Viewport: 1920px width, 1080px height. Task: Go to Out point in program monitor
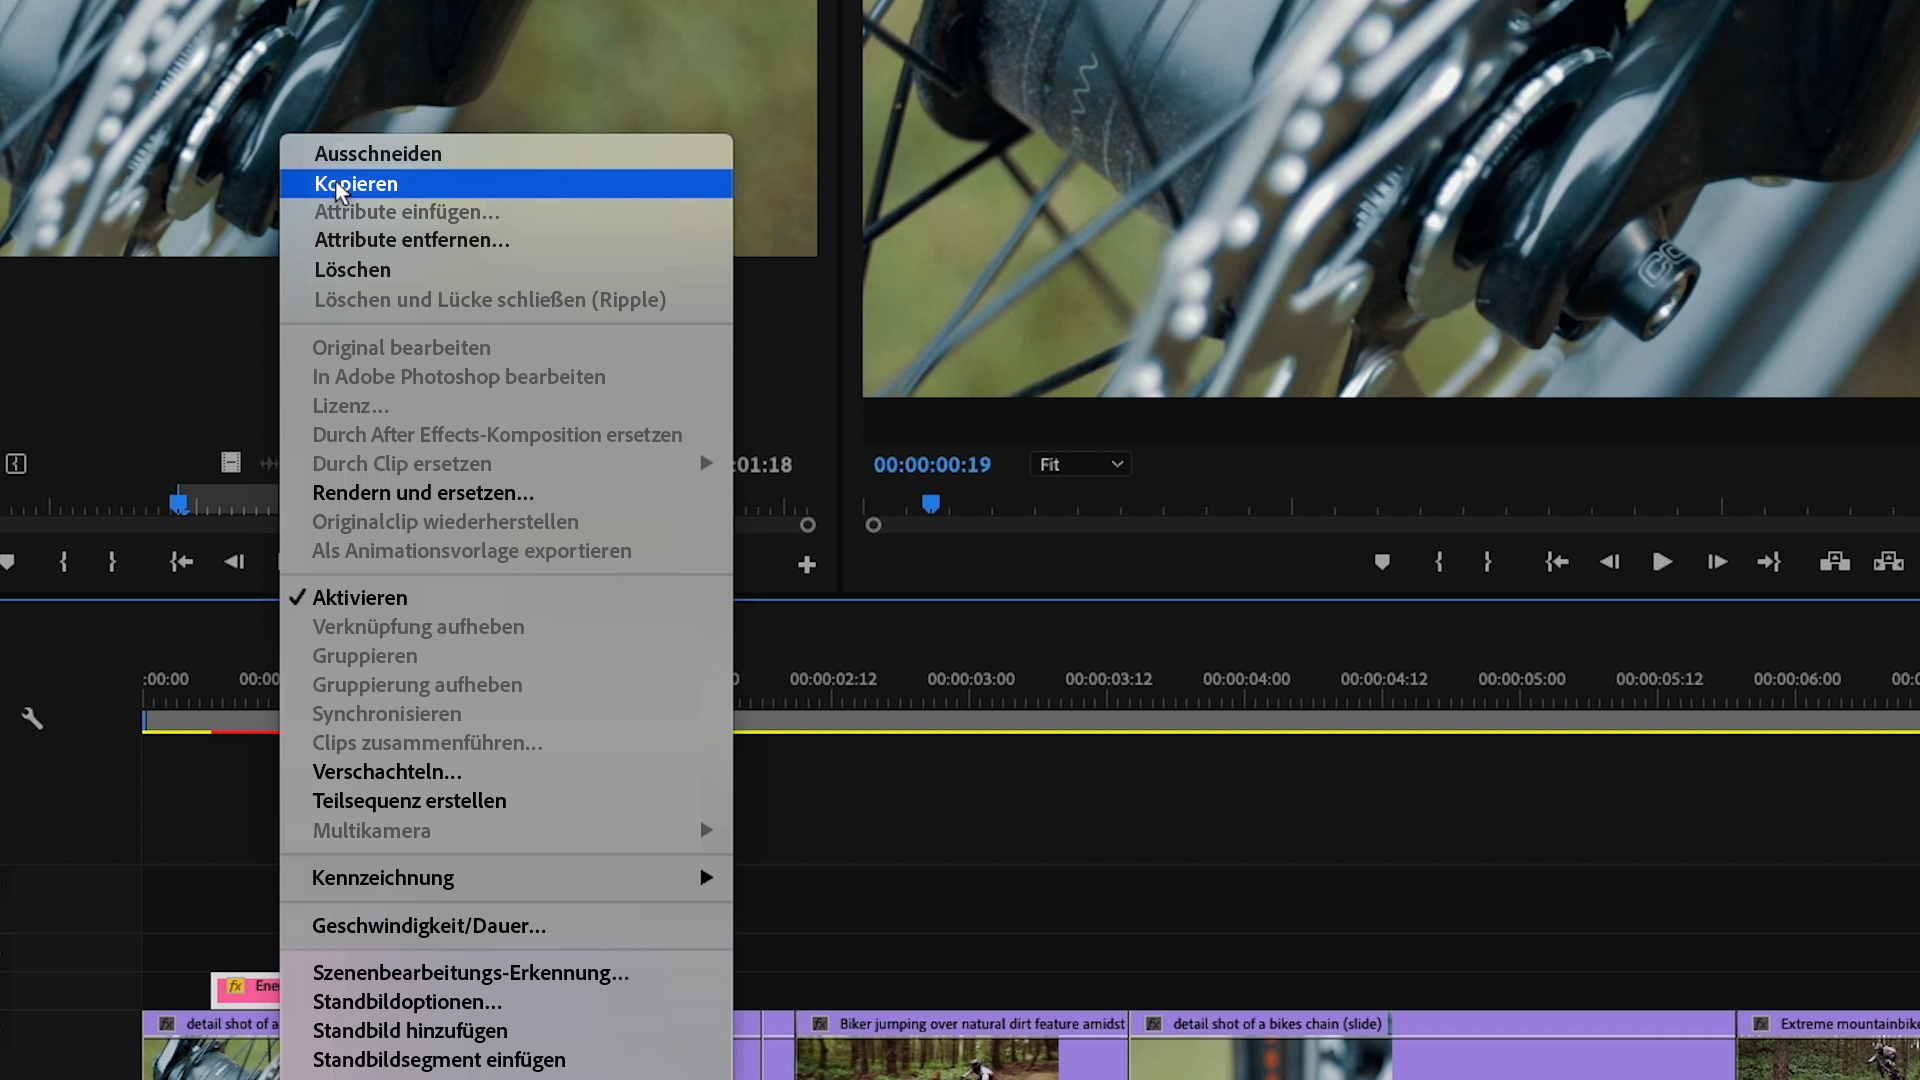pos(1769,562)
